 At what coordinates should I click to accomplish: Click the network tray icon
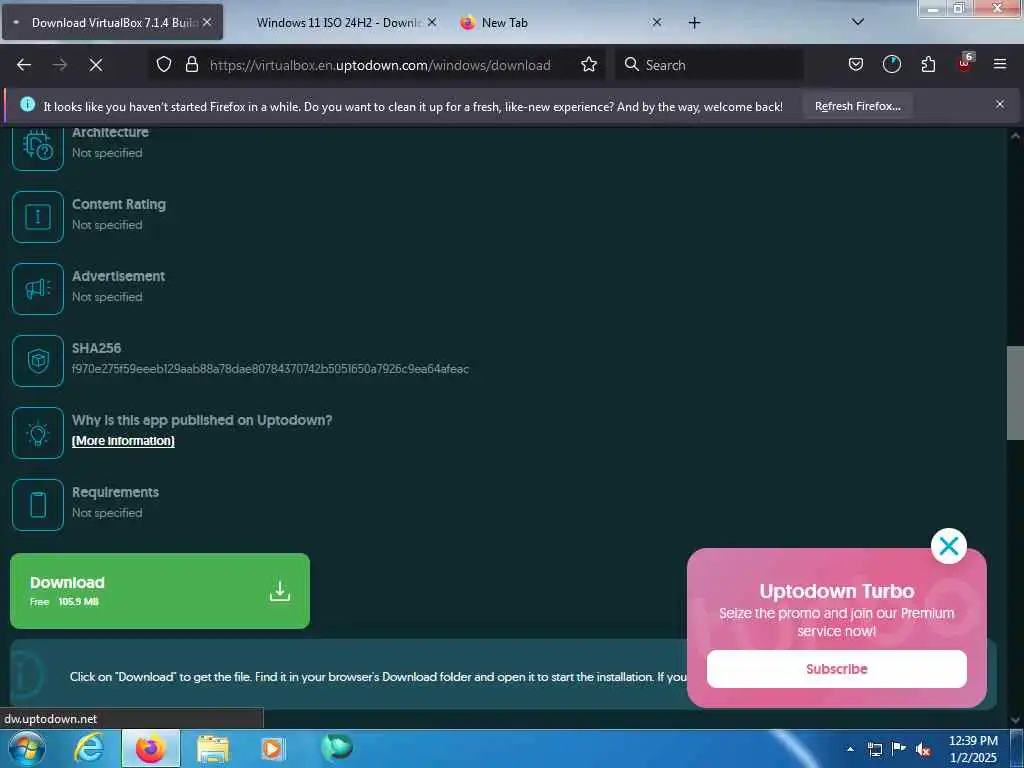pyautogui.click(x=874, y=749)
